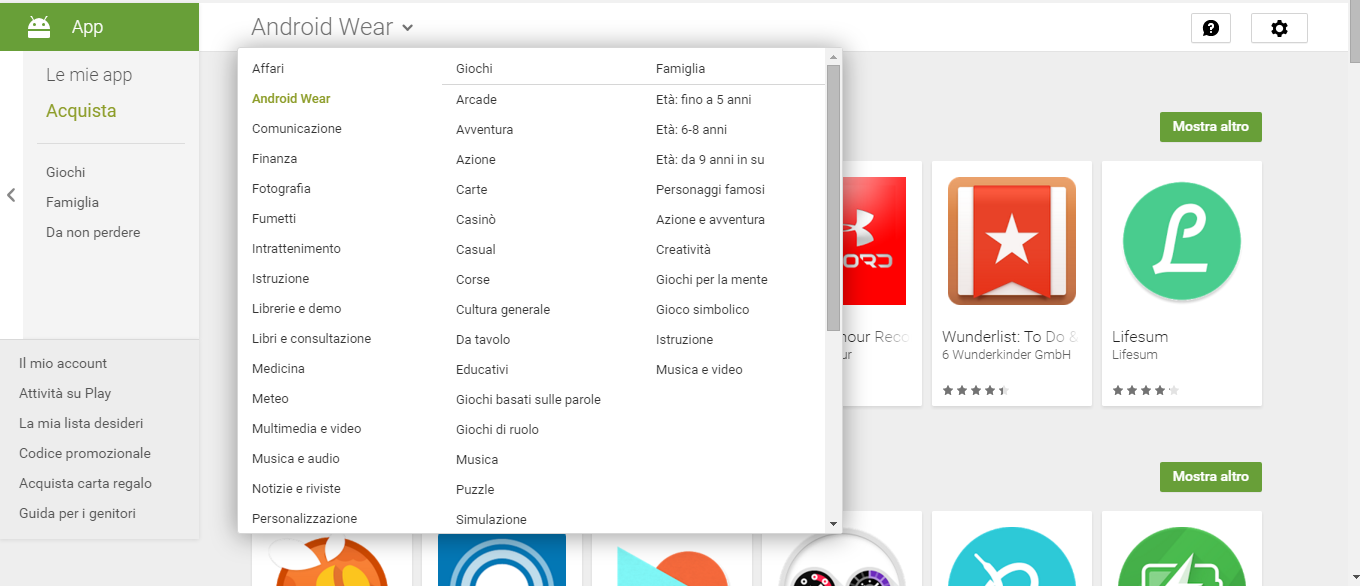Select Libri e consultazione category
This screenshot has height=586, width=1360.
(311, 339)
